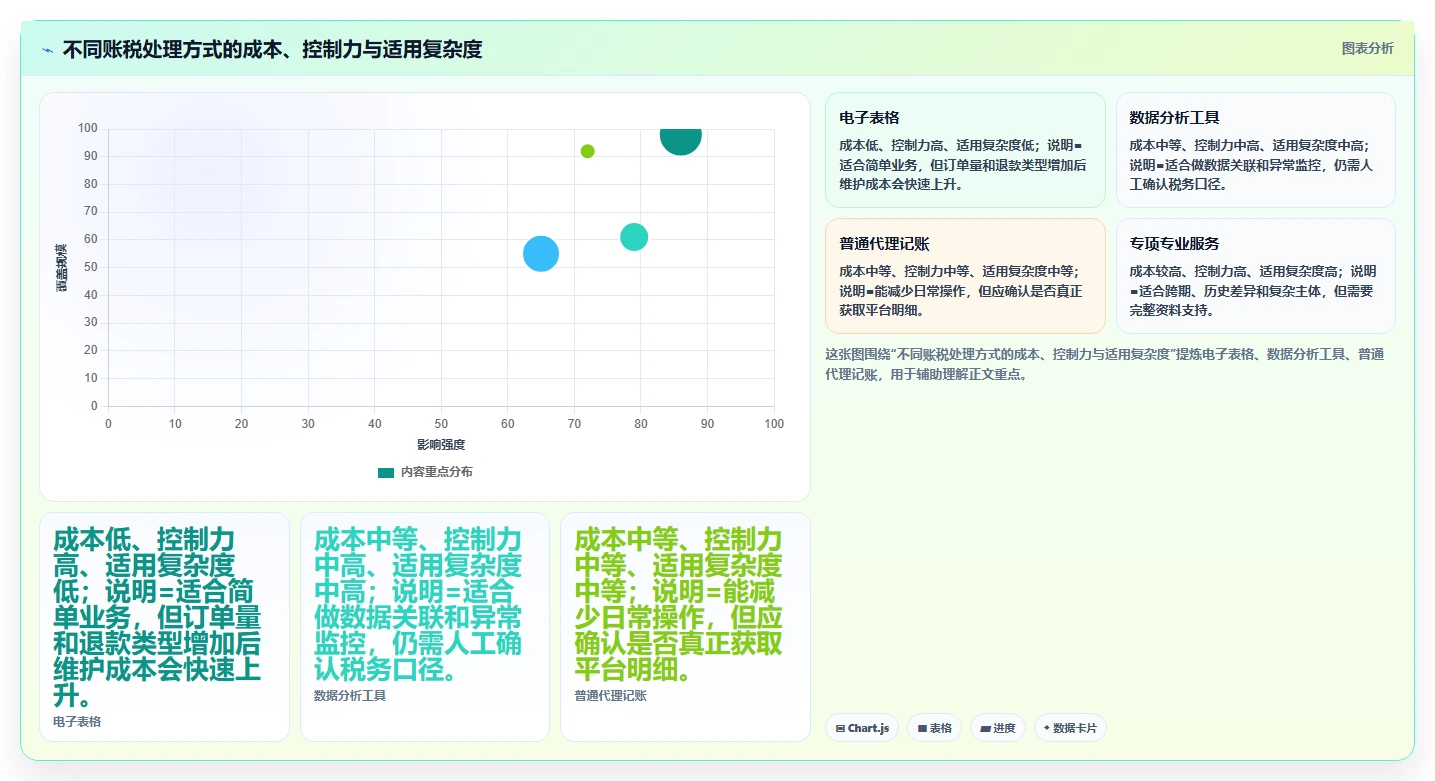Click the 图表分析 label in header

pos(1367,49)
